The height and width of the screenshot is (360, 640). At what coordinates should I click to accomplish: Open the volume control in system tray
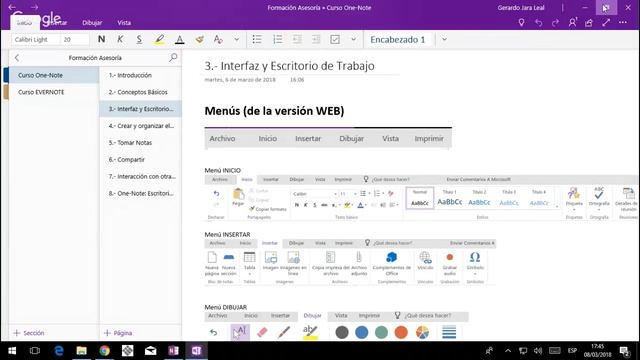tap(538, 351)
